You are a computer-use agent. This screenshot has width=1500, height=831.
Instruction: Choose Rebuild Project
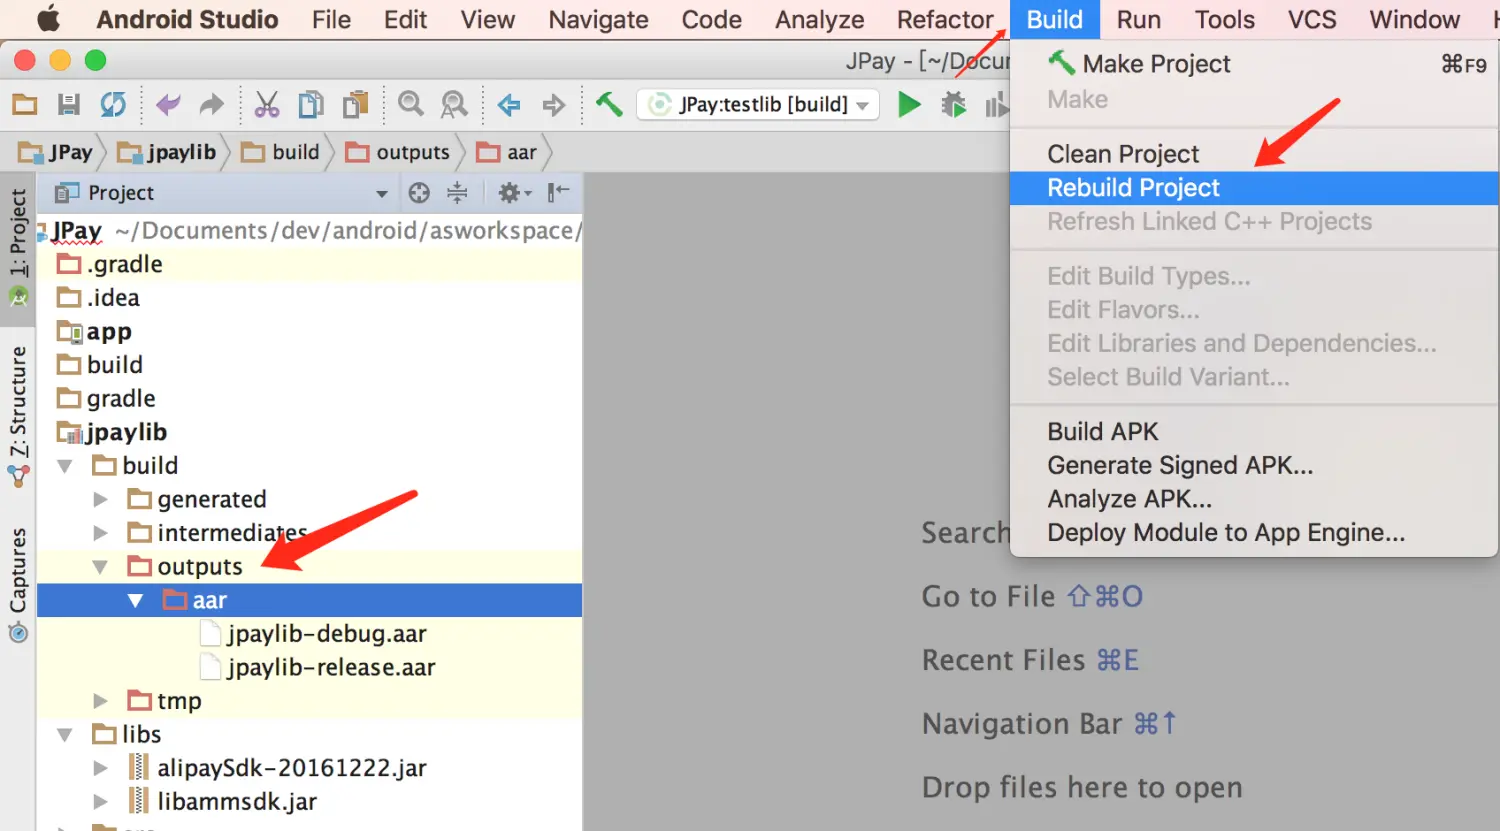pyautogui.click(x=1254, y=188)
